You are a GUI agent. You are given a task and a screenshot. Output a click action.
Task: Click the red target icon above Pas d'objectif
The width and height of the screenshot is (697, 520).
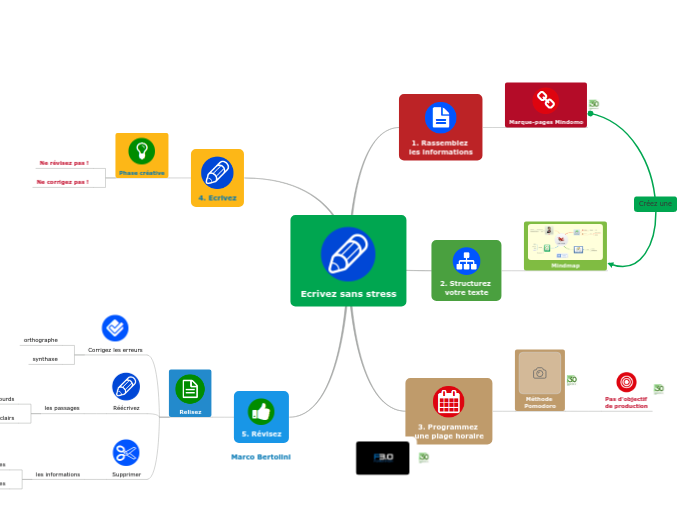(x=626, y=382)
